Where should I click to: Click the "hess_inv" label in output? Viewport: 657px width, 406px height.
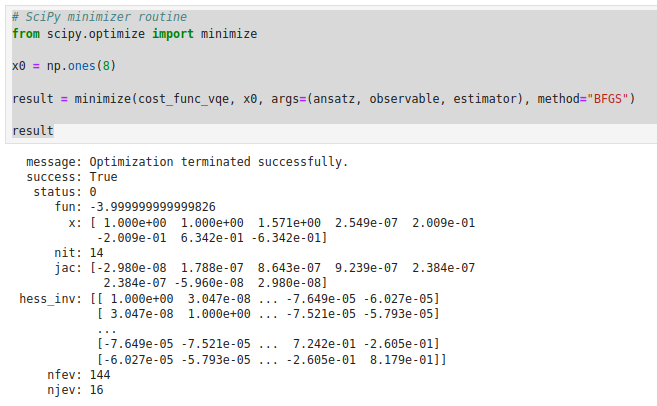coord(47,299)
